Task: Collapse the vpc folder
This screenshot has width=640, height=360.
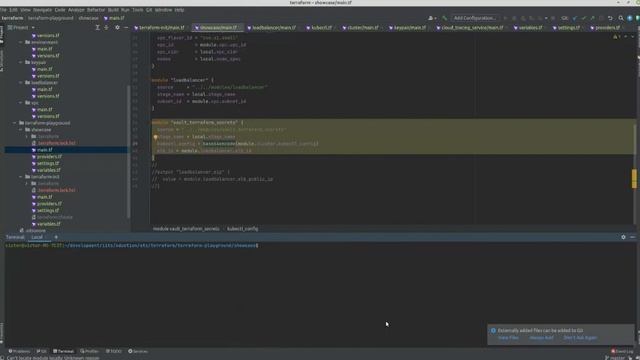Action: (21, 103)
